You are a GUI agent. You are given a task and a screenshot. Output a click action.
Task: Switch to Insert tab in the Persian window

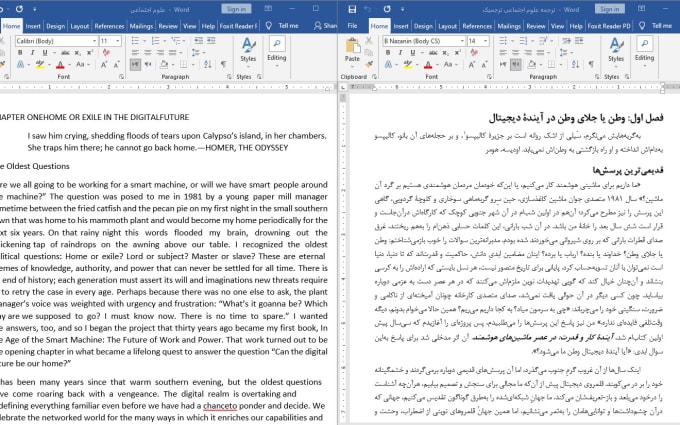(401, 26)
